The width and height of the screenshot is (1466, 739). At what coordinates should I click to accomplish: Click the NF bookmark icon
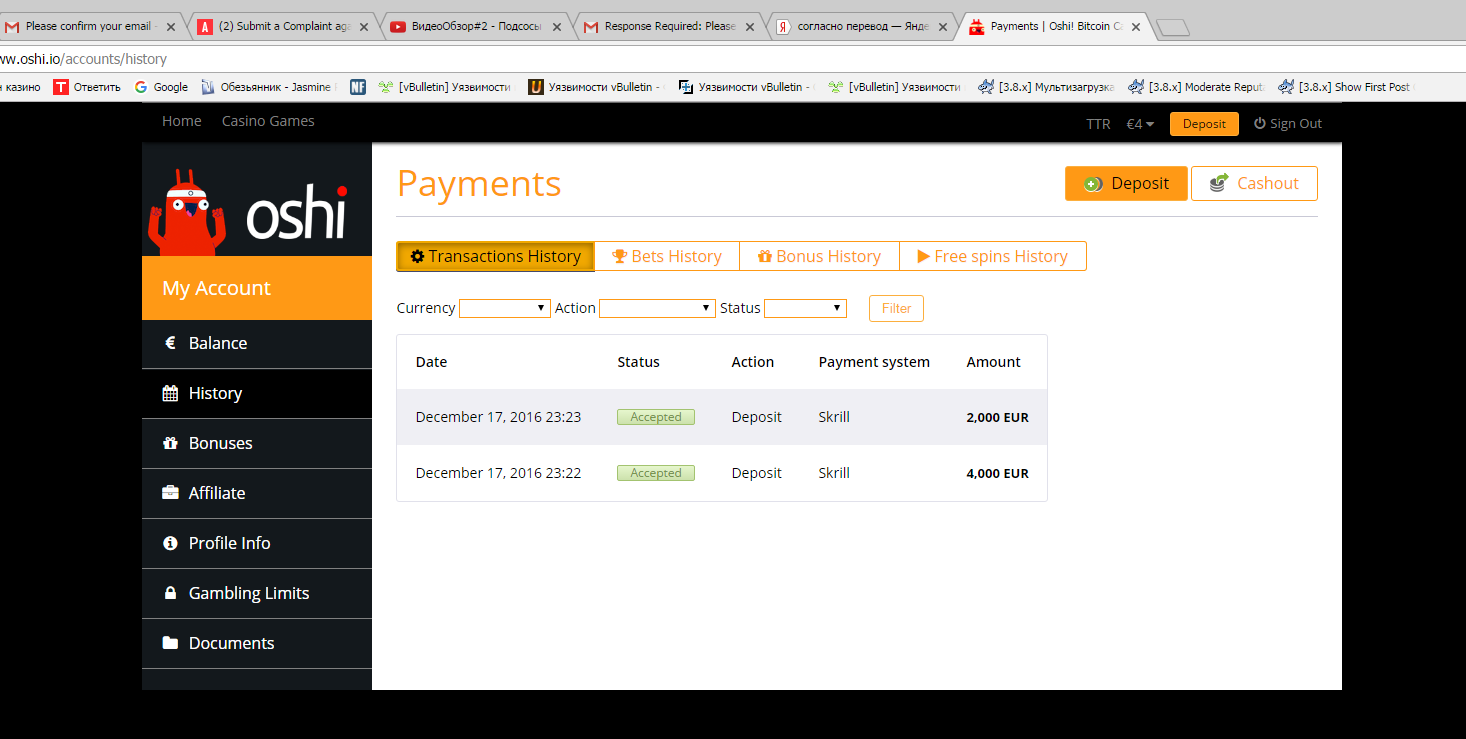[358, 87]
